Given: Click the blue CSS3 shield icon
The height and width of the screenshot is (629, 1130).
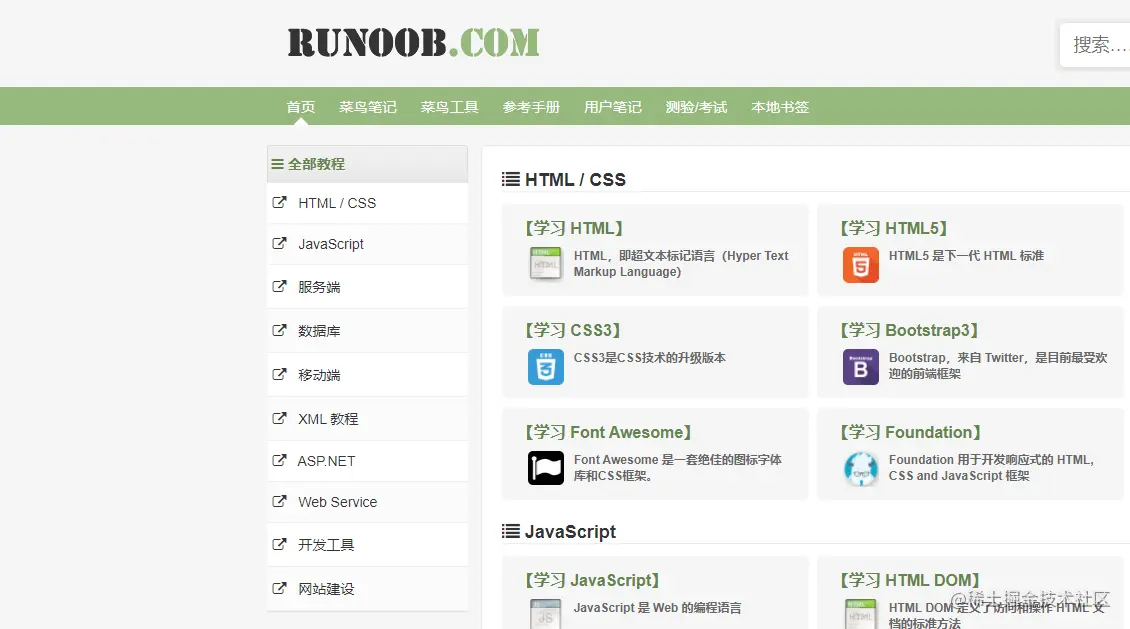Looking at the screenshot, I should pyautogui.click(x=546, y=367).
